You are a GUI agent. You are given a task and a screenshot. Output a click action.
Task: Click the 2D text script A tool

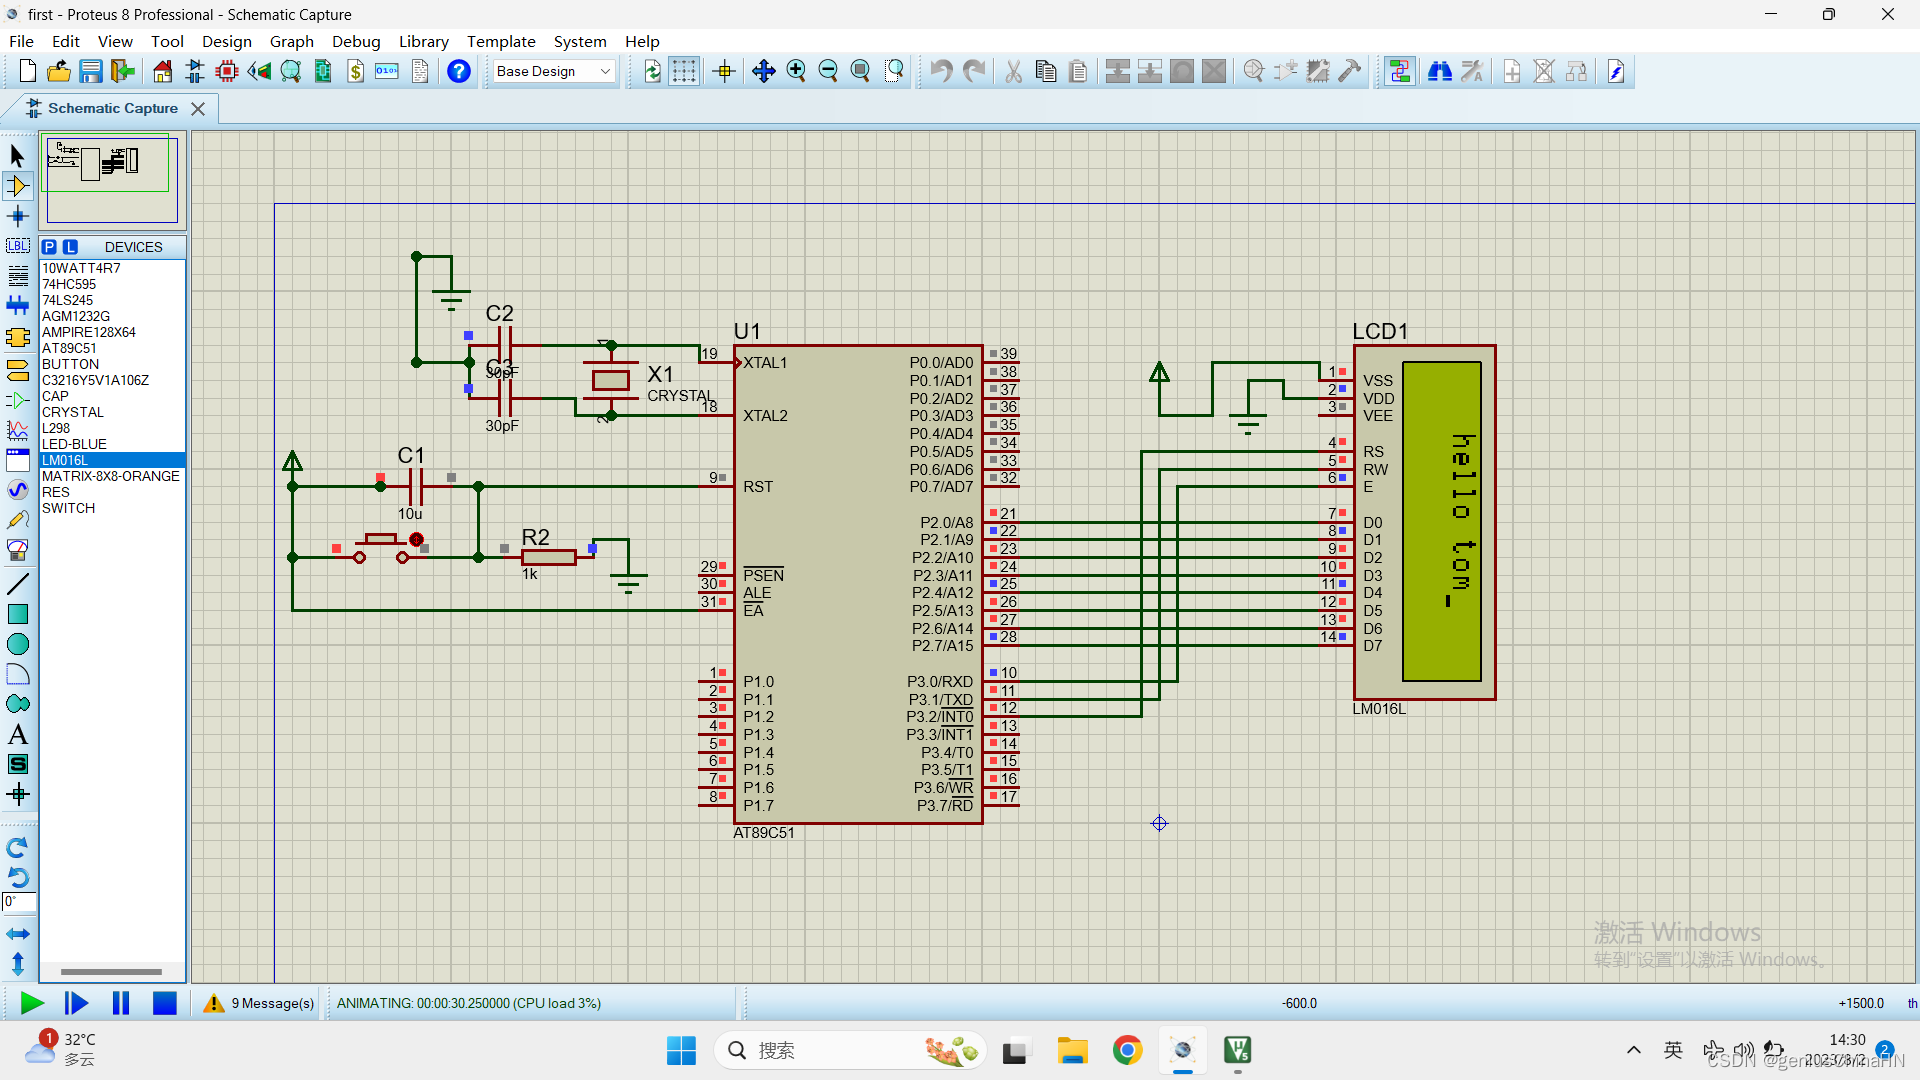point(17,735)
